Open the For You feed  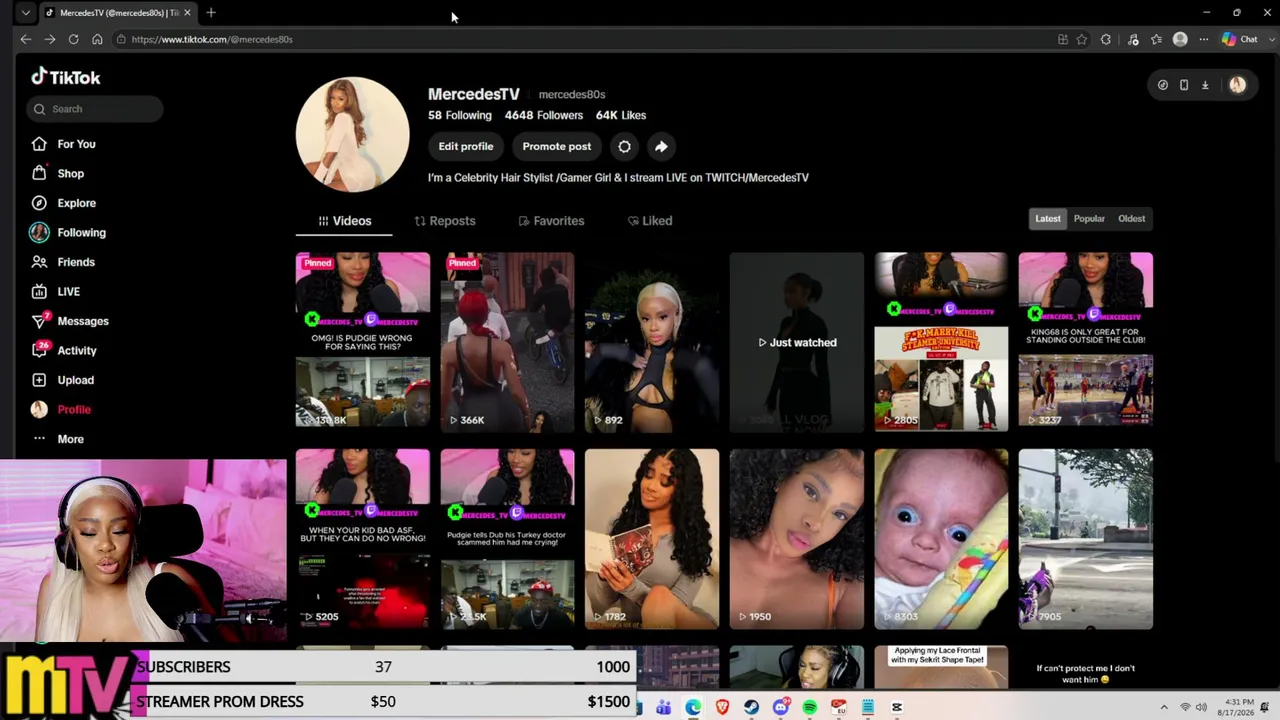[63, 144]
